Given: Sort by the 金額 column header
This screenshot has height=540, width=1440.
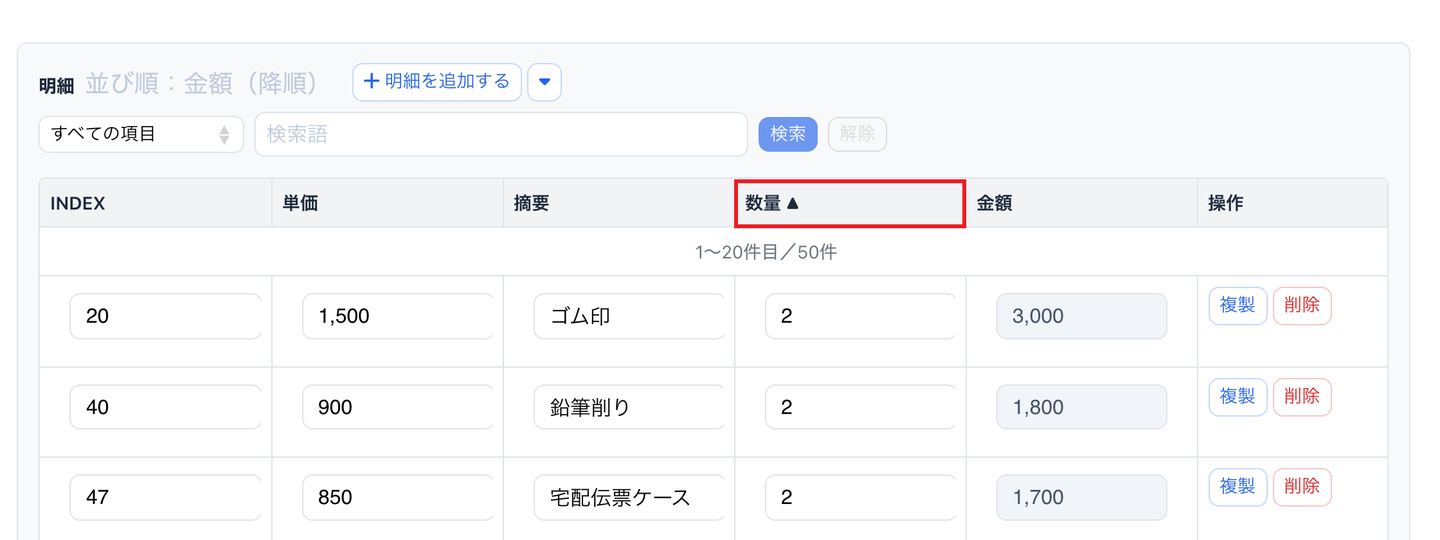Looking at the screenshot, I should pos(1082,203).
